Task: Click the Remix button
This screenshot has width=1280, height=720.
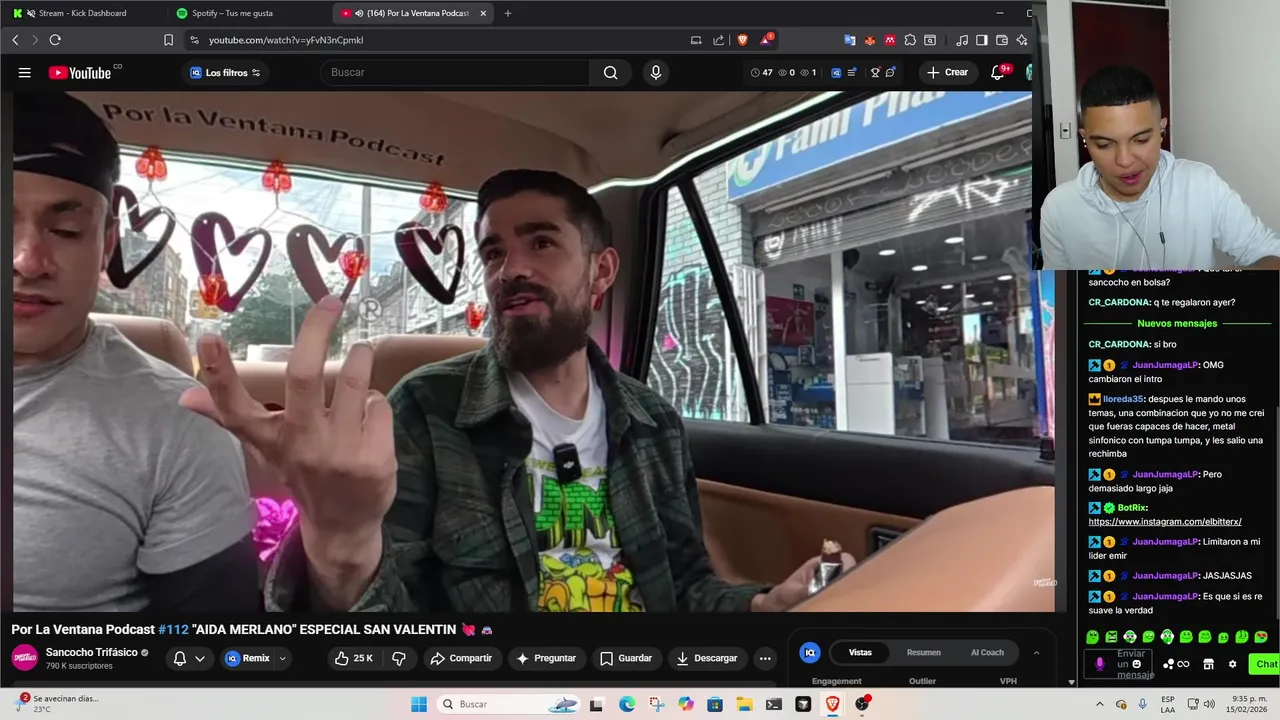Action: coord(248,658)
